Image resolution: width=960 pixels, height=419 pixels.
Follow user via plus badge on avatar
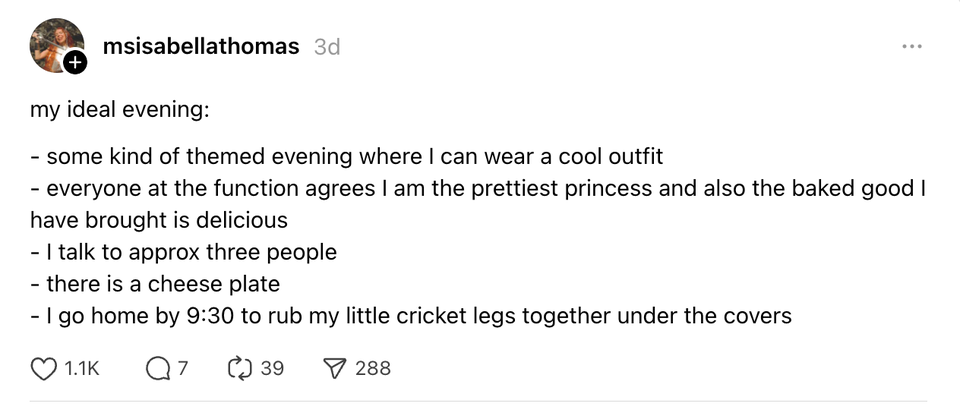coord(75,63)
